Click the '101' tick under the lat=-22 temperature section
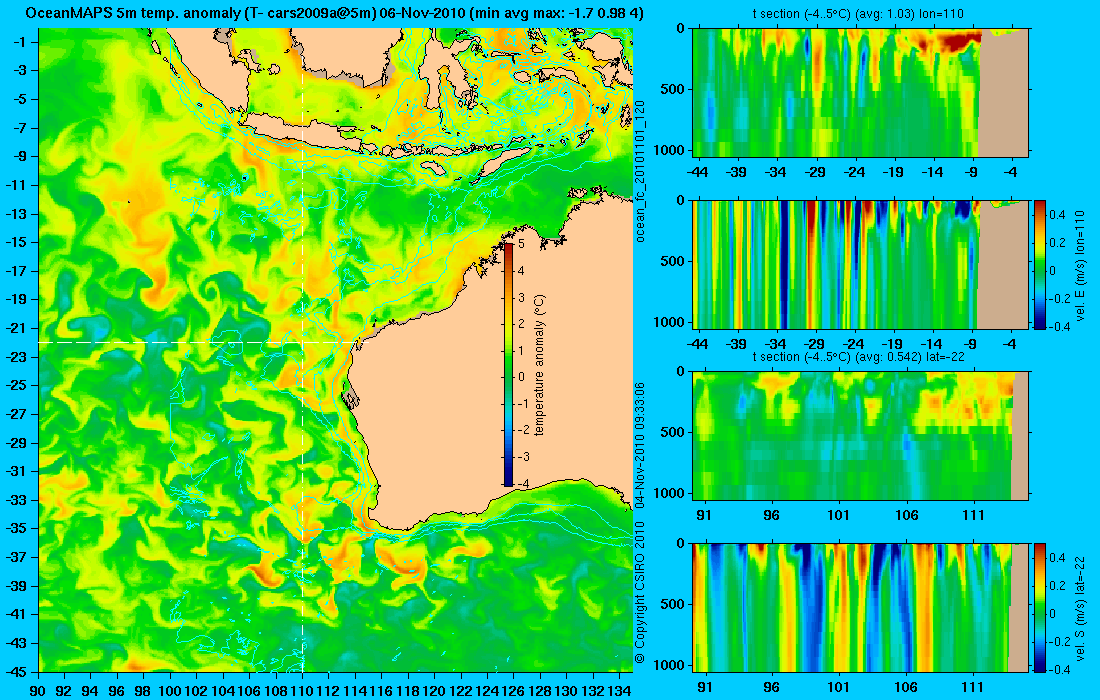The width and height of the screenshot is (1100, 700). [x=838, y=515]
